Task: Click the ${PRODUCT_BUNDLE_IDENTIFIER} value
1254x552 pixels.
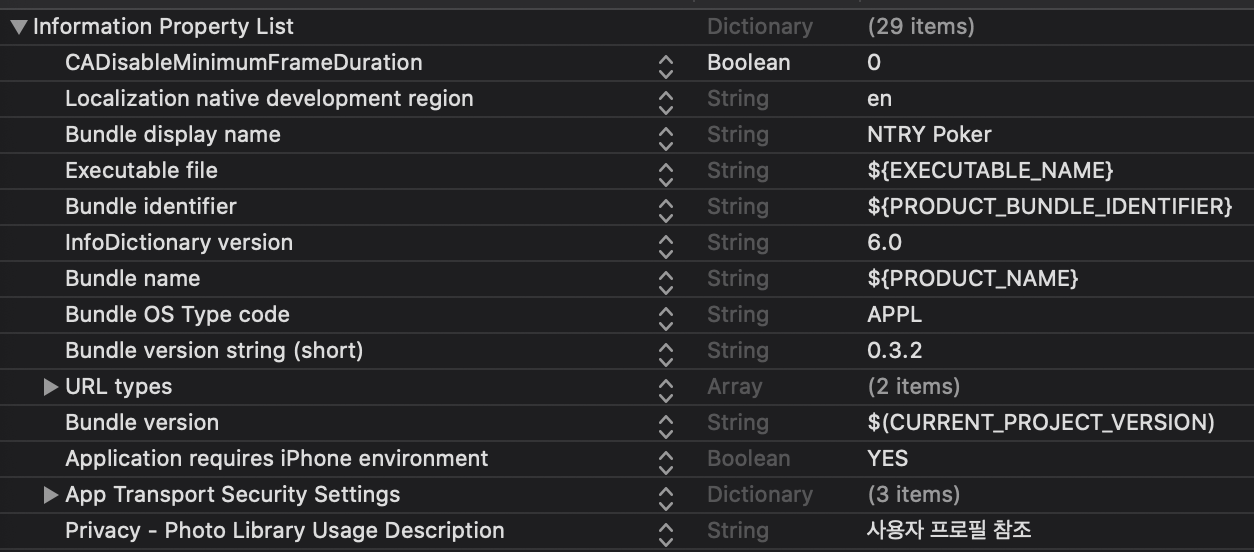Action: tap(1050, 207)
